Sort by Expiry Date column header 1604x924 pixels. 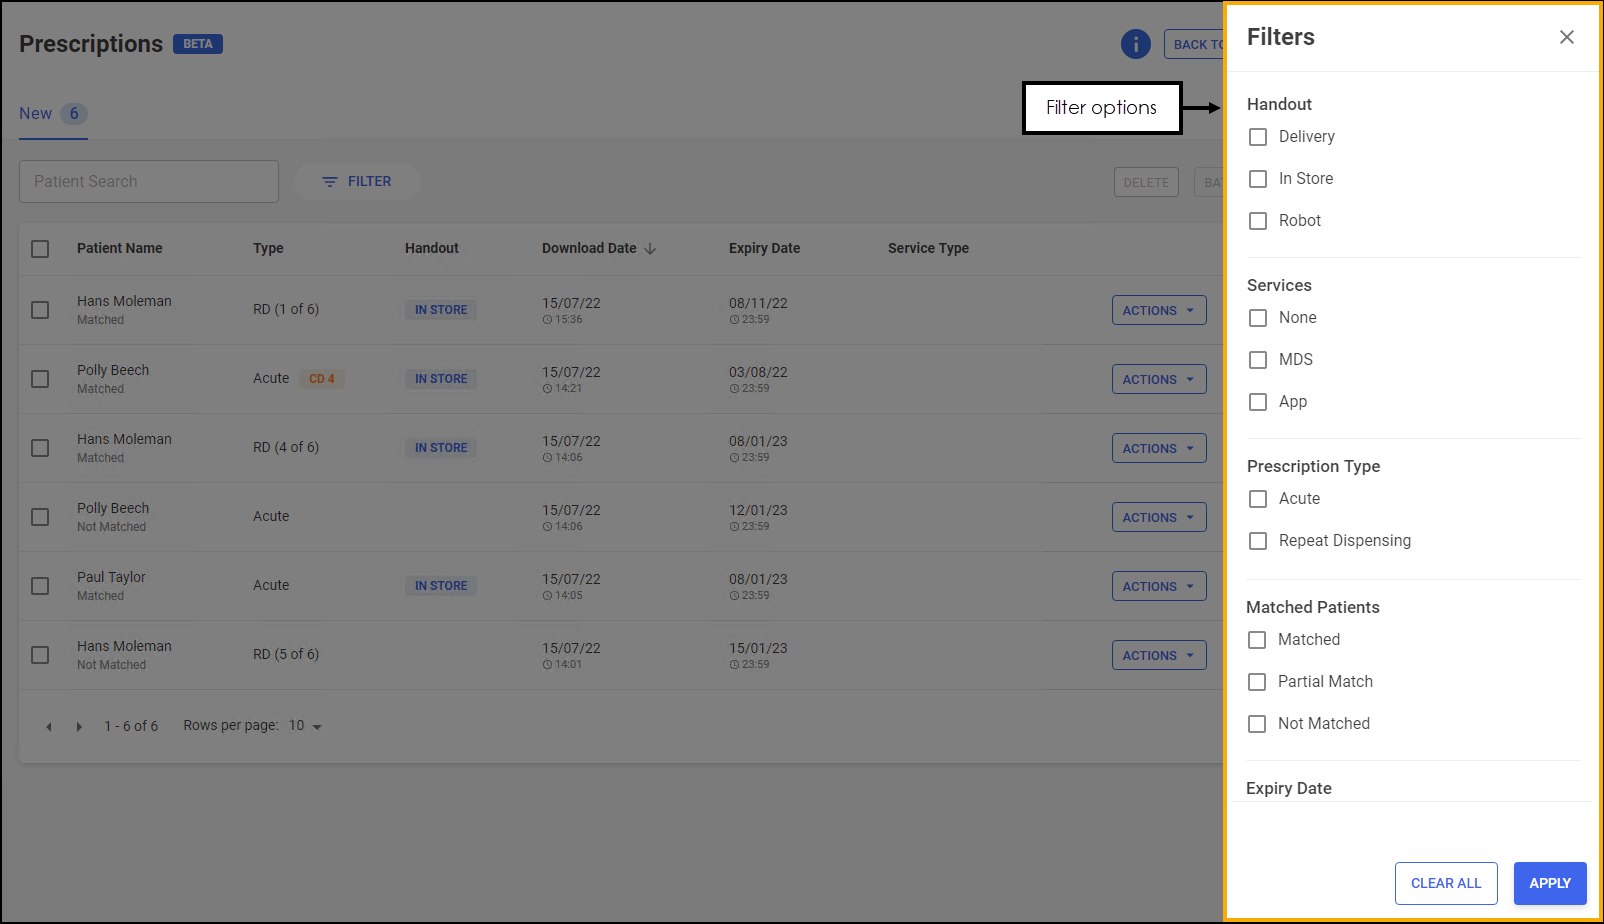point(764,248)
